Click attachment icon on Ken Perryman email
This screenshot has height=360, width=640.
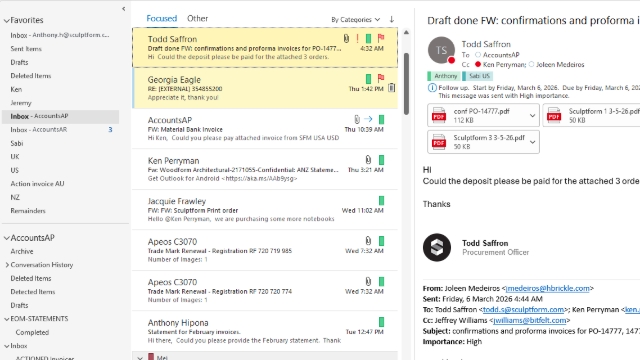368,160
